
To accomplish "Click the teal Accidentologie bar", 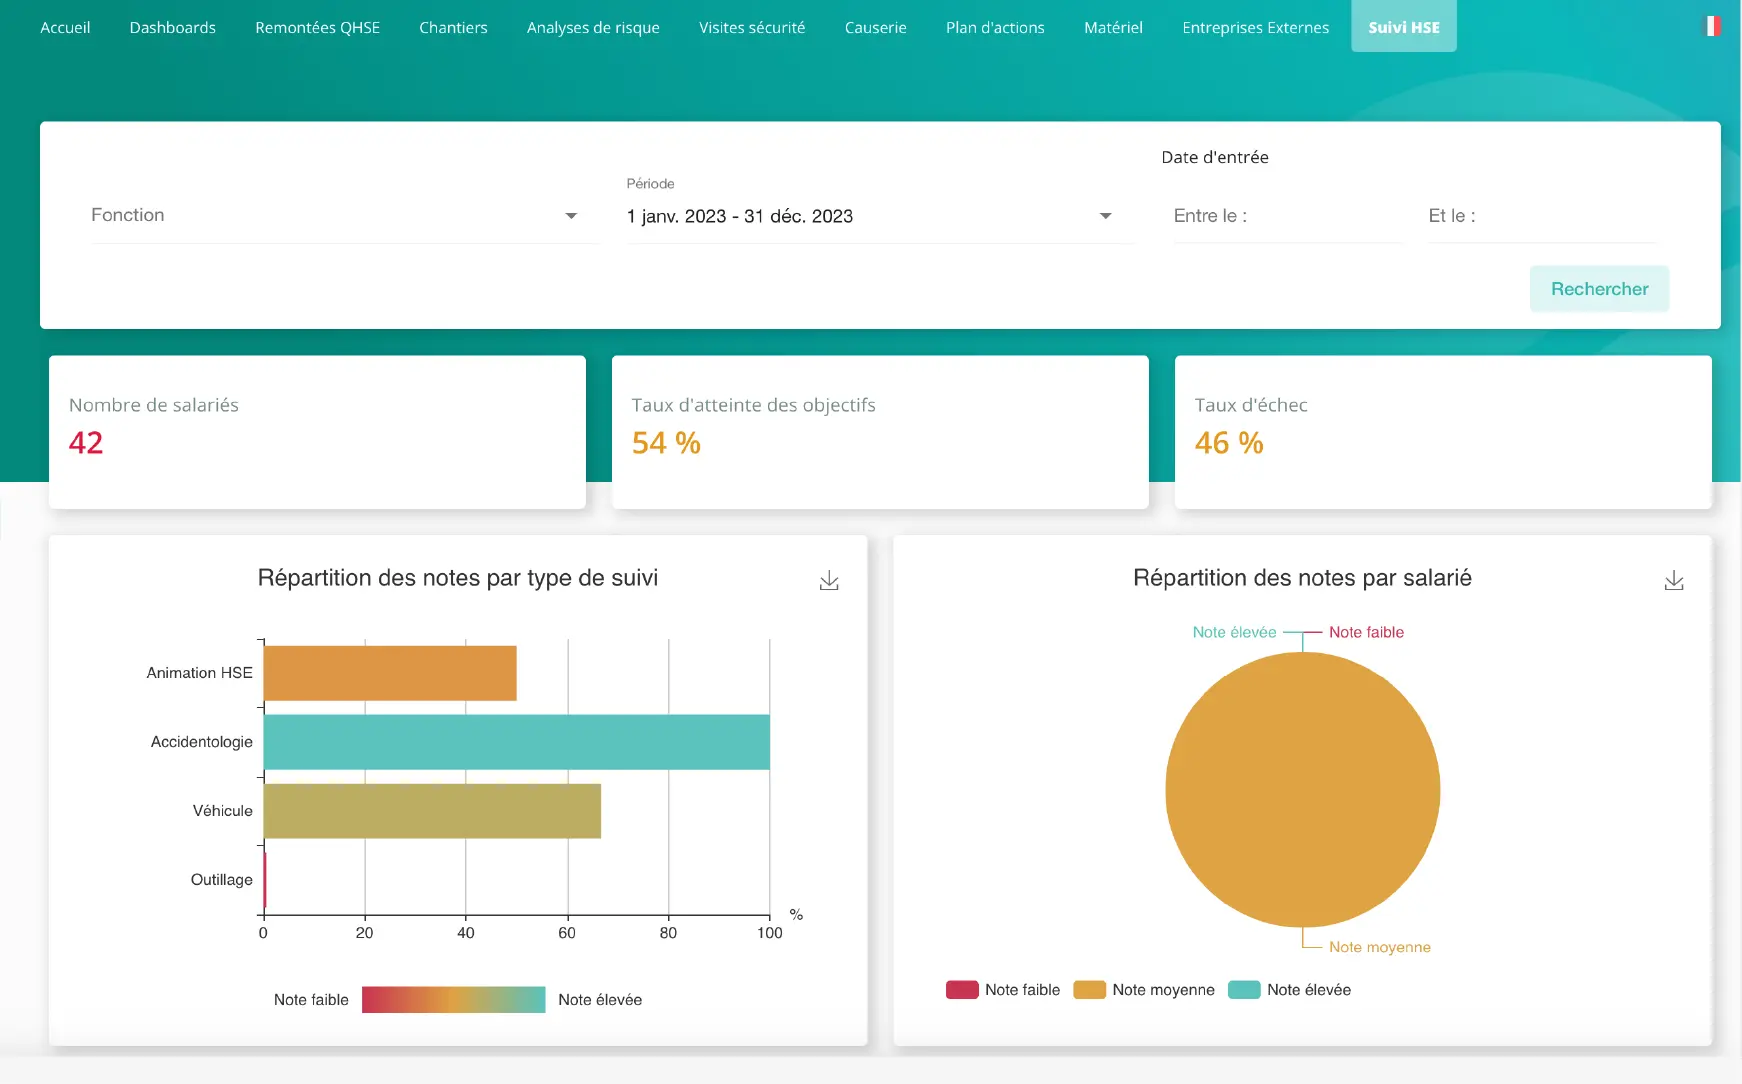I will click(516, 742).
